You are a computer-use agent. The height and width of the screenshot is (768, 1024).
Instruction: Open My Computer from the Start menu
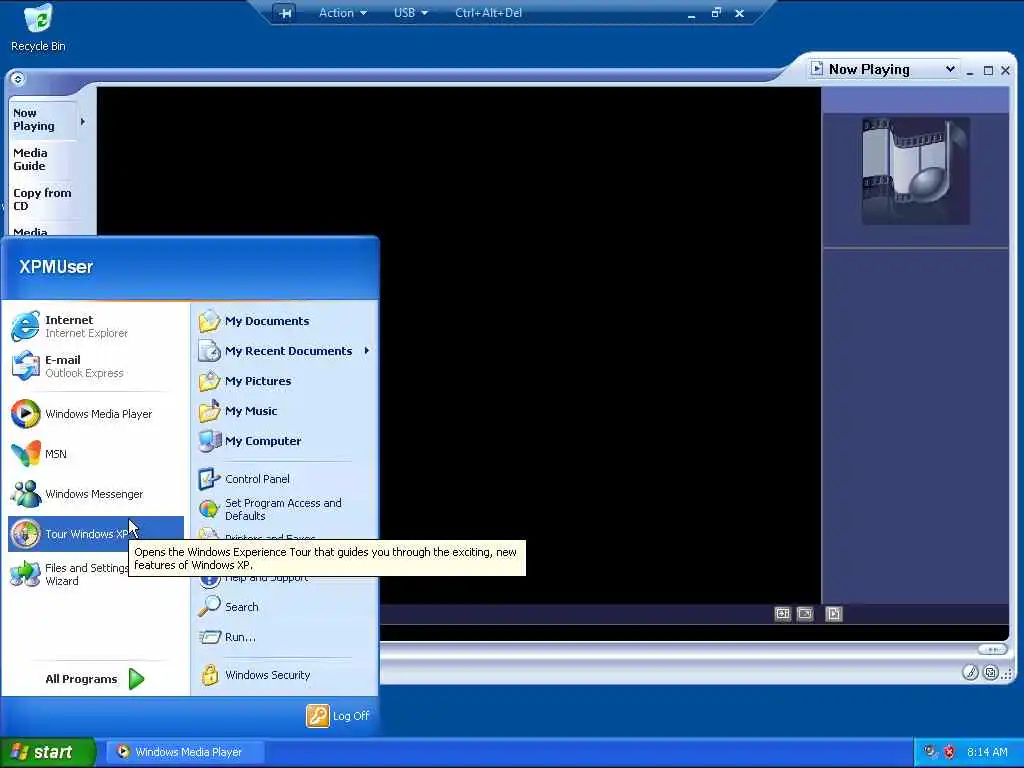(285, 441)
